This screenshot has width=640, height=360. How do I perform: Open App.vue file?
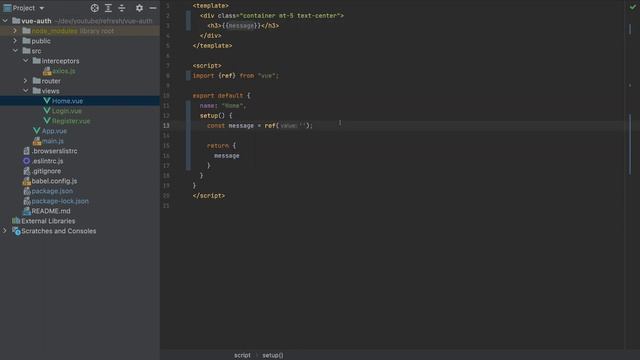click(x=54, y=131)
